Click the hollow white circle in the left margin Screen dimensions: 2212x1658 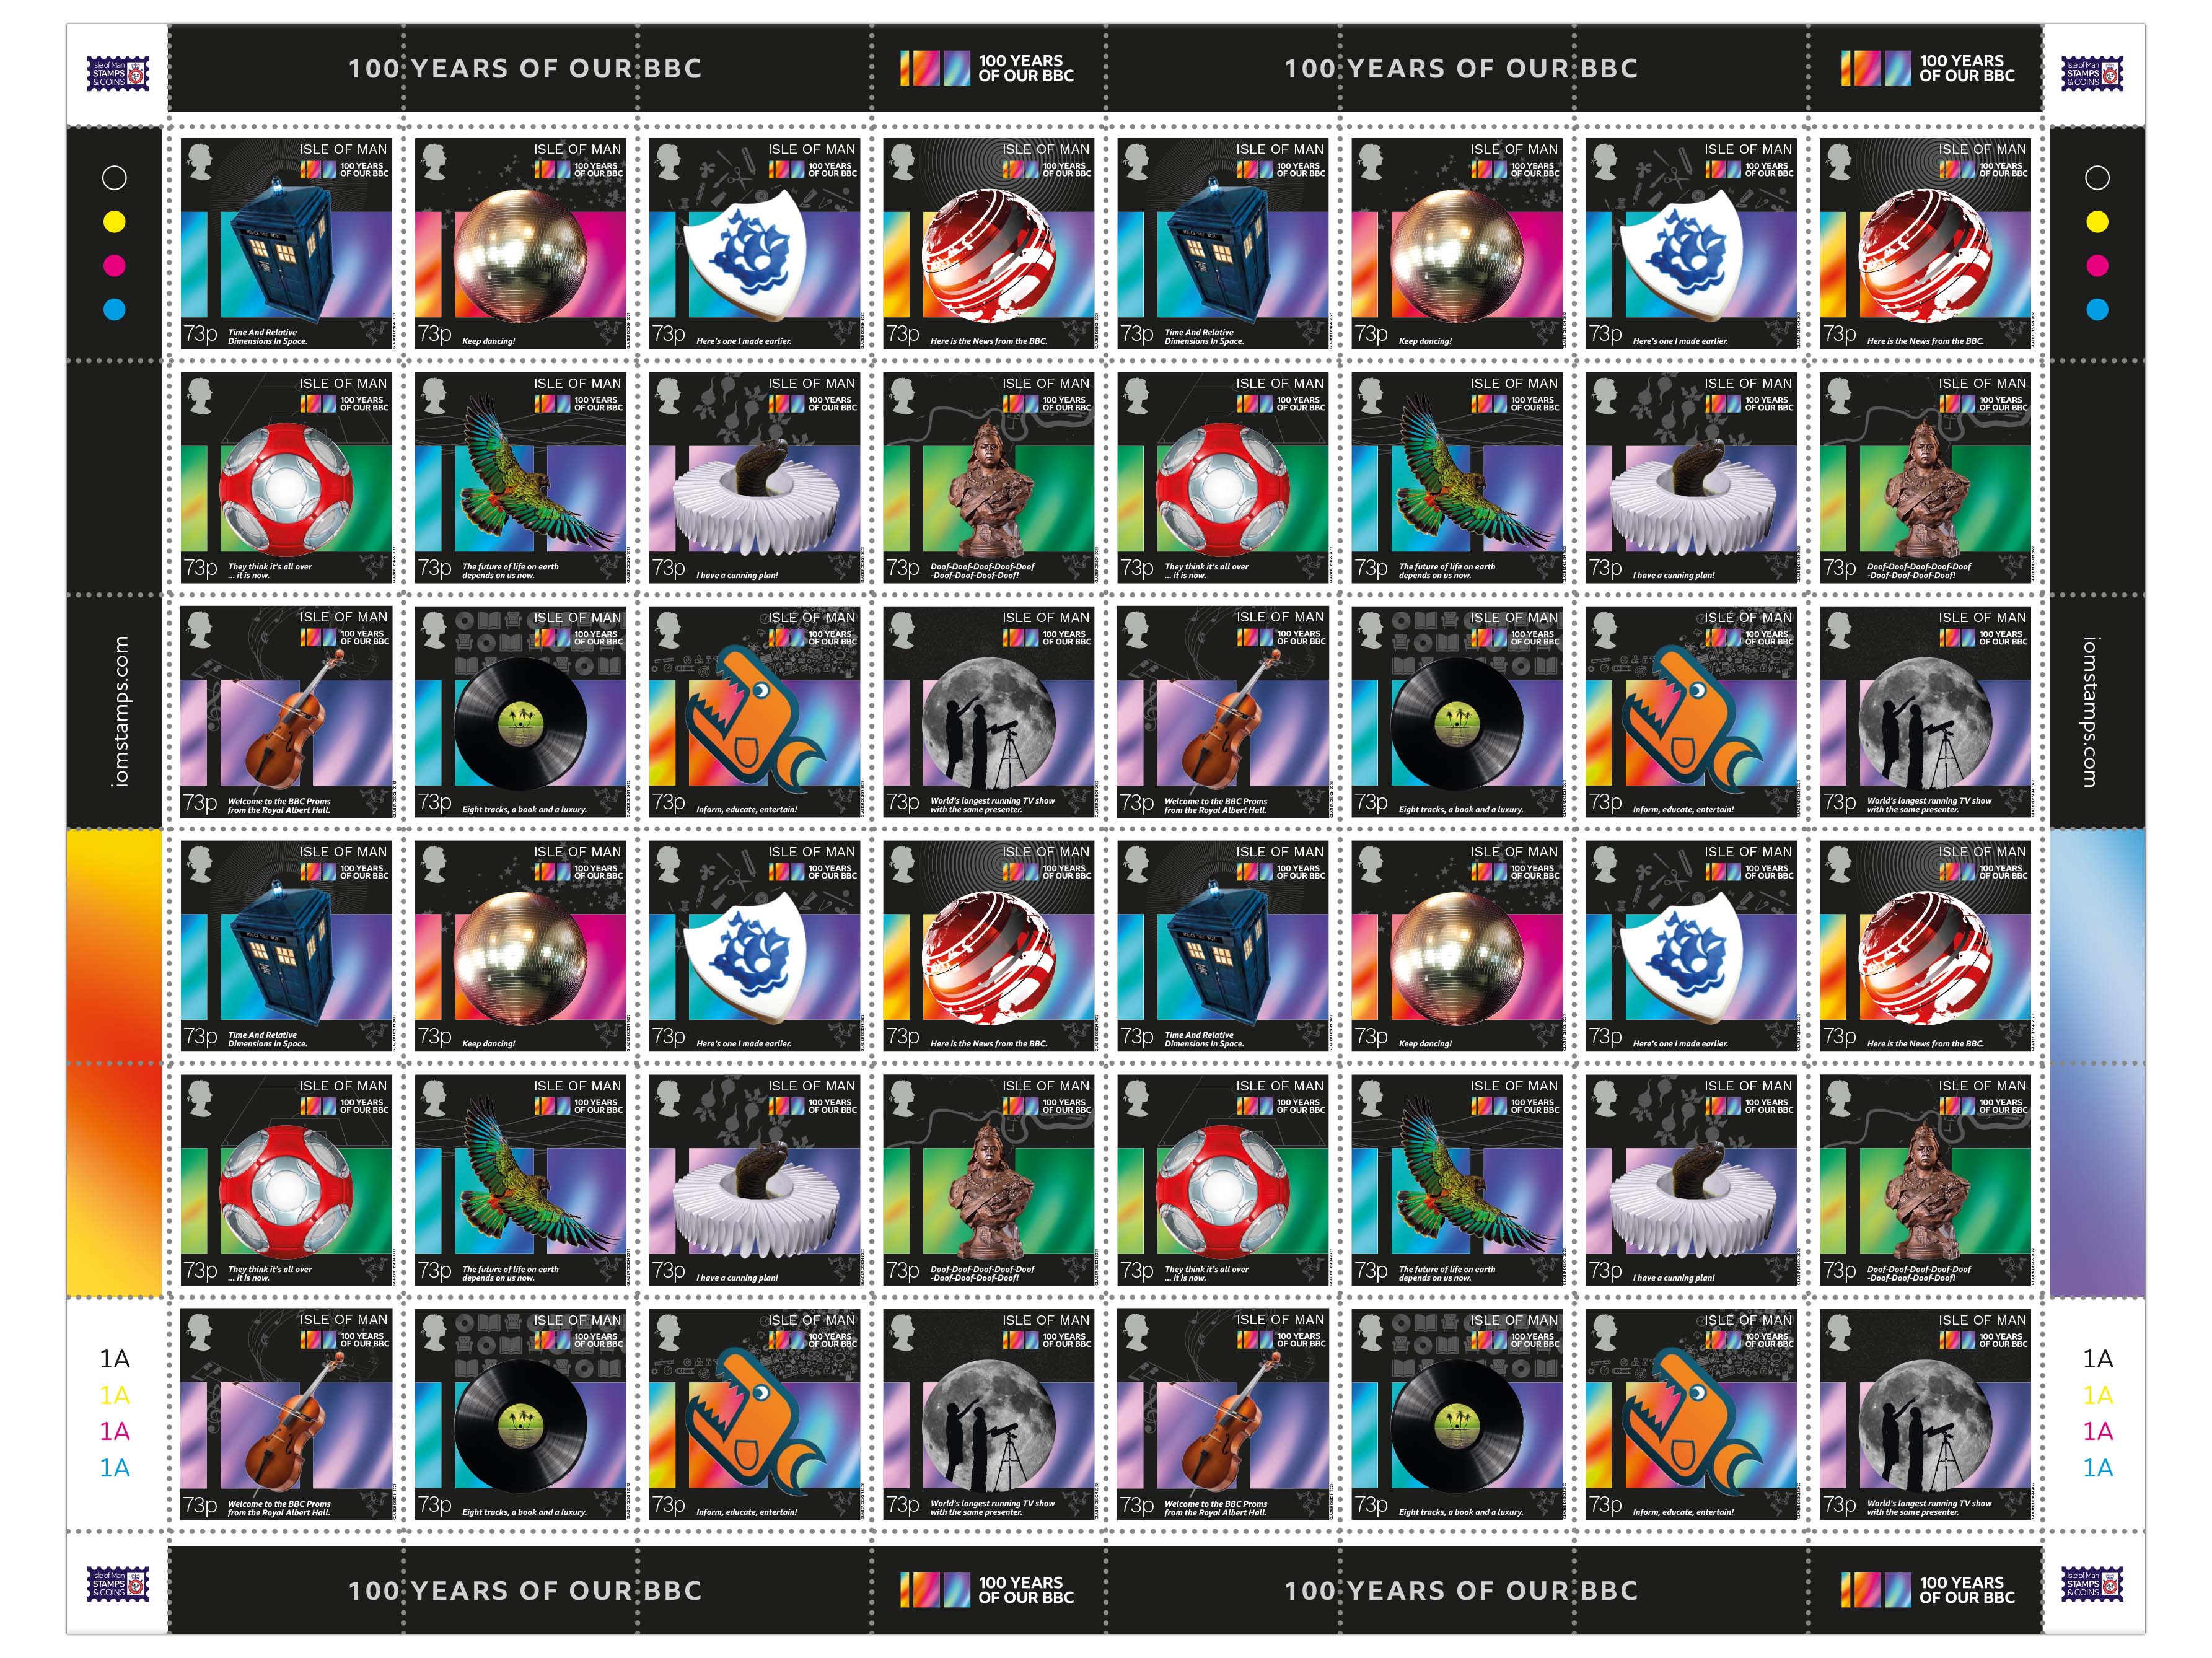click(115, 178)
